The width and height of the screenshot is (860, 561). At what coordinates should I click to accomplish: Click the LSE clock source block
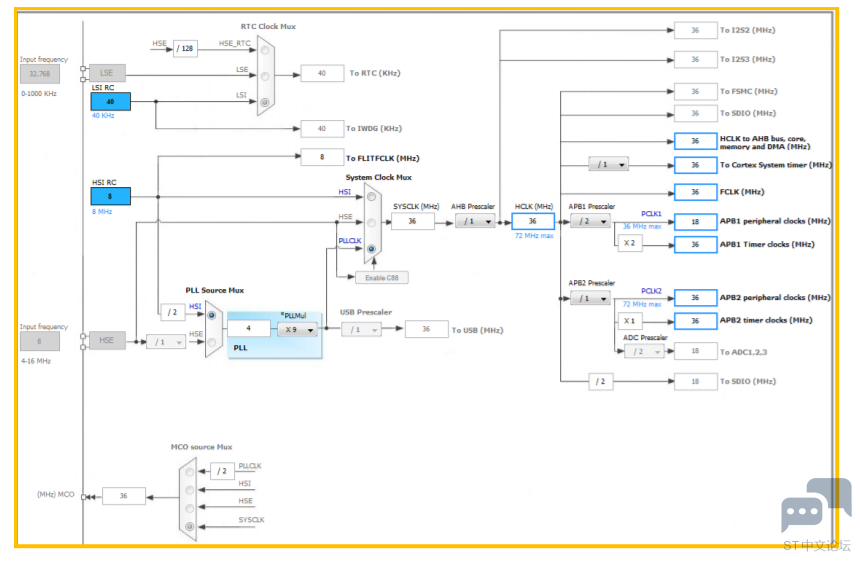coord(107,72)
